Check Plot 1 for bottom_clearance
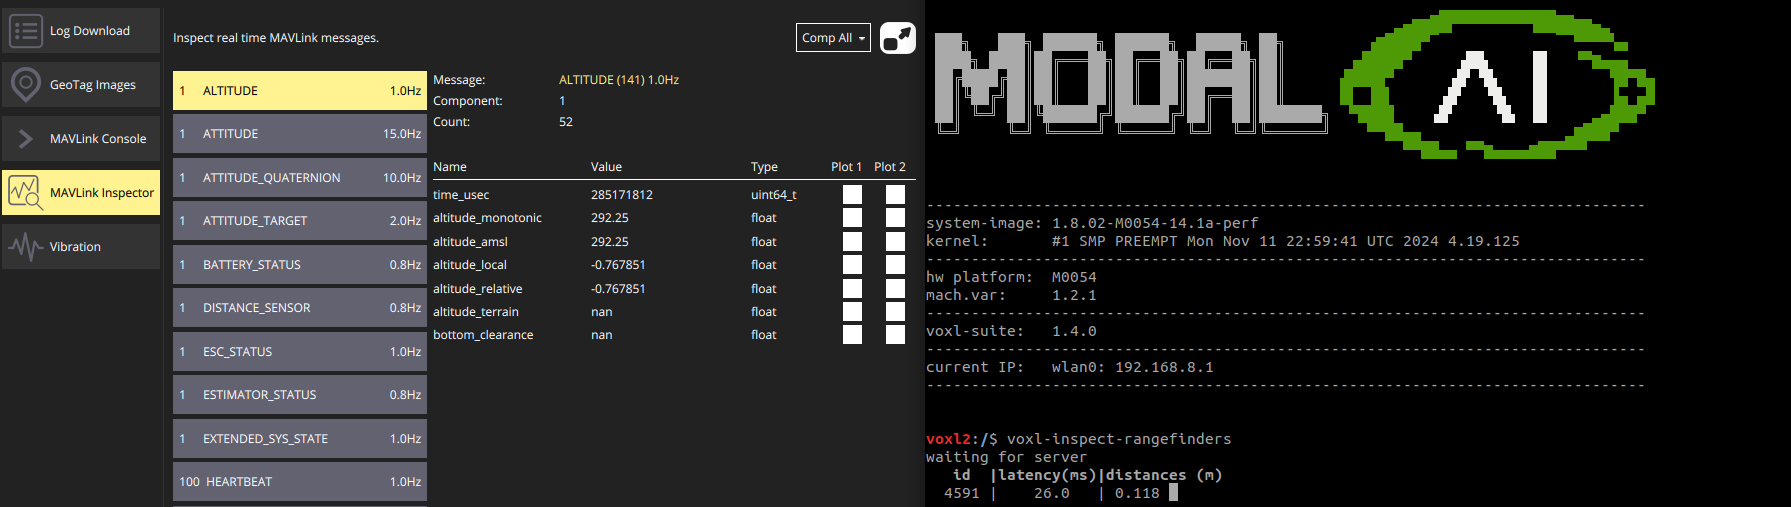The height and width of the screenshot is (507, 1791). (852, 334)
